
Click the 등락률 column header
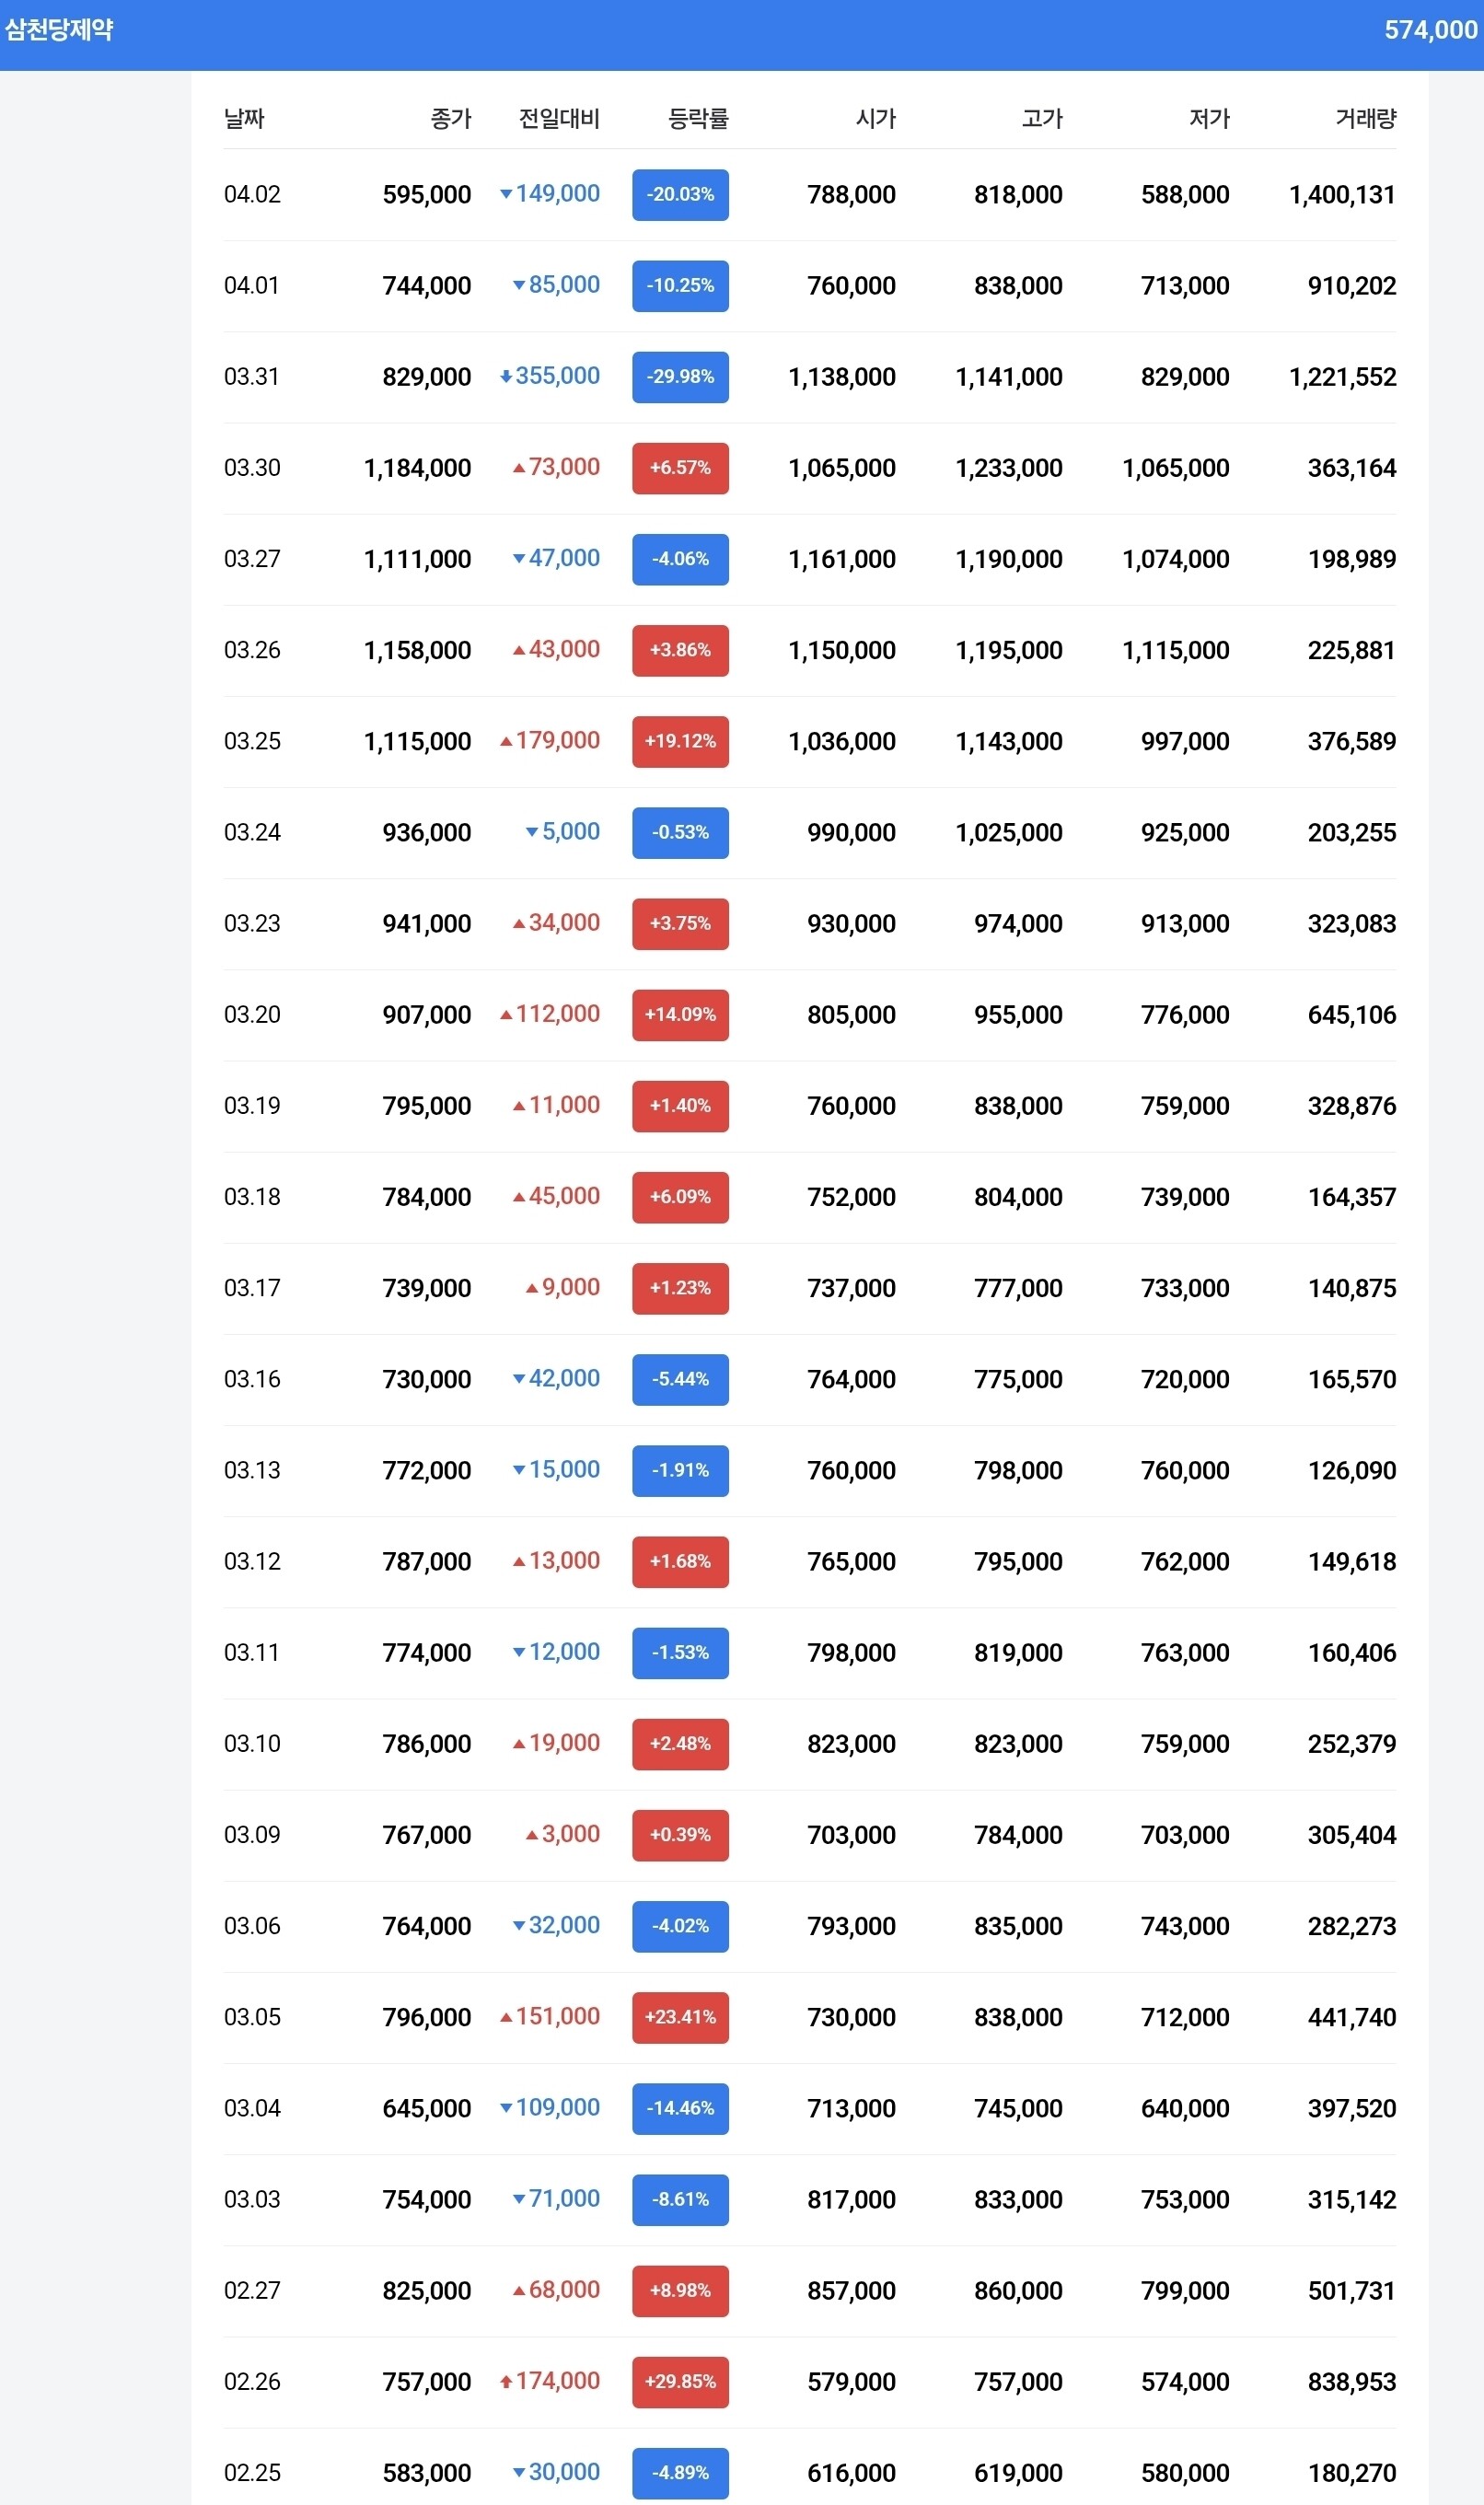pos(698,119)
